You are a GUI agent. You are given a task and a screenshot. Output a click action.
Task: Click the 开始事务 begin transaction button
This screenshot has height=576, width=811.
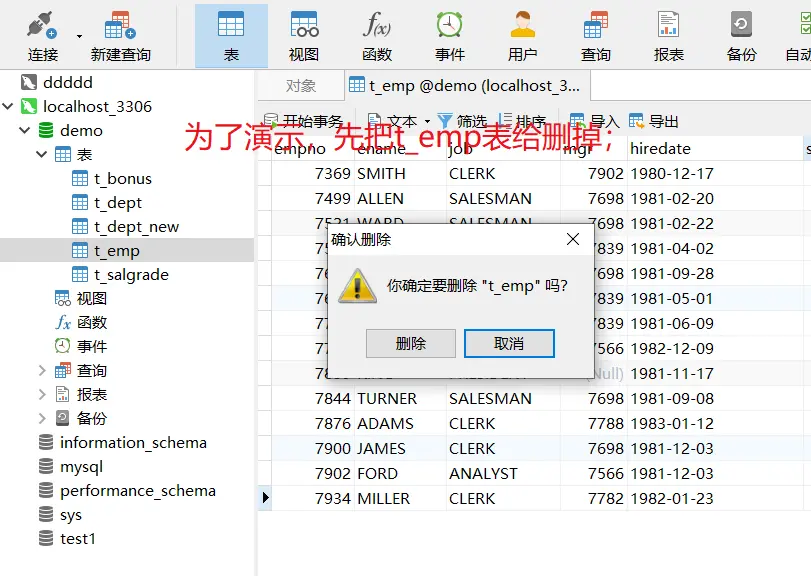(304, 122)
